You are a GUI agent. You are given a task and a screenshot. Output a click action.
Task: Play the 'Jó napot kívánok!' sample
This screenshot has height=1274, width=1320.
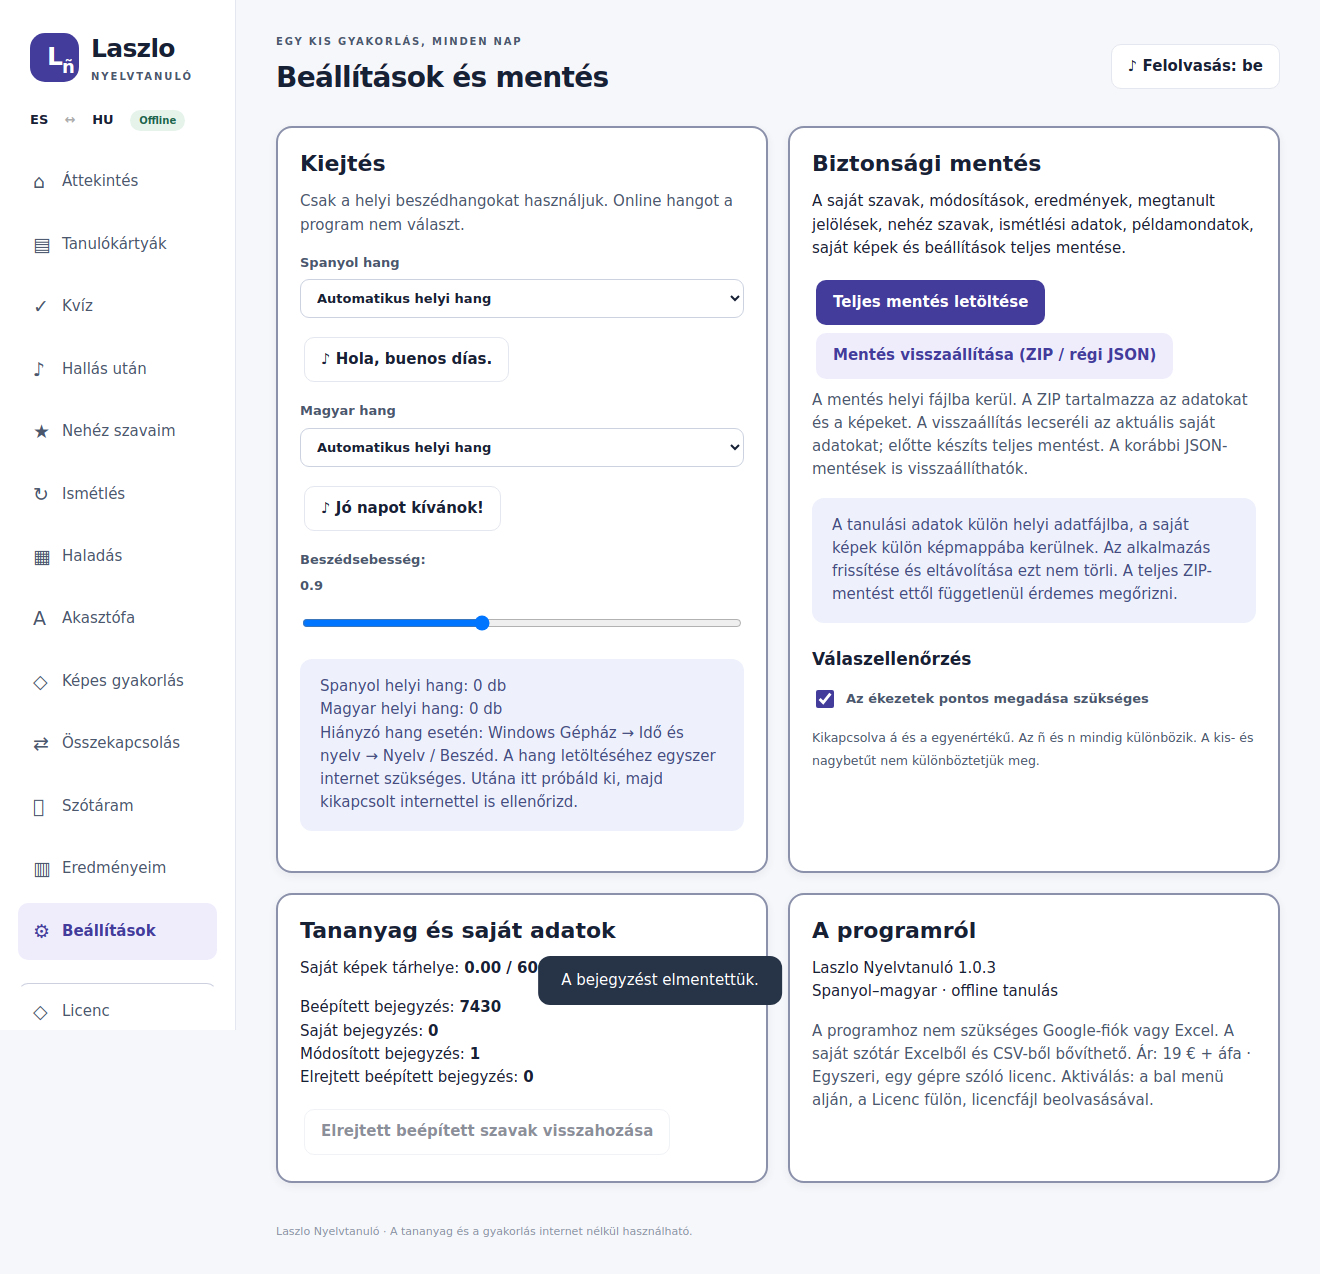402,508
